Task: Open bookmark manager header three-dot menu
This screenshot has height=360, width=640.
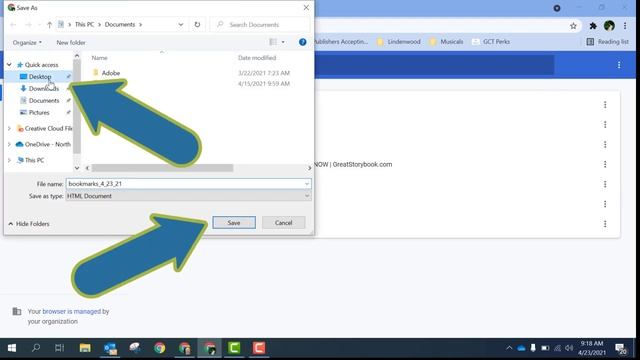Action: point(619,65)
